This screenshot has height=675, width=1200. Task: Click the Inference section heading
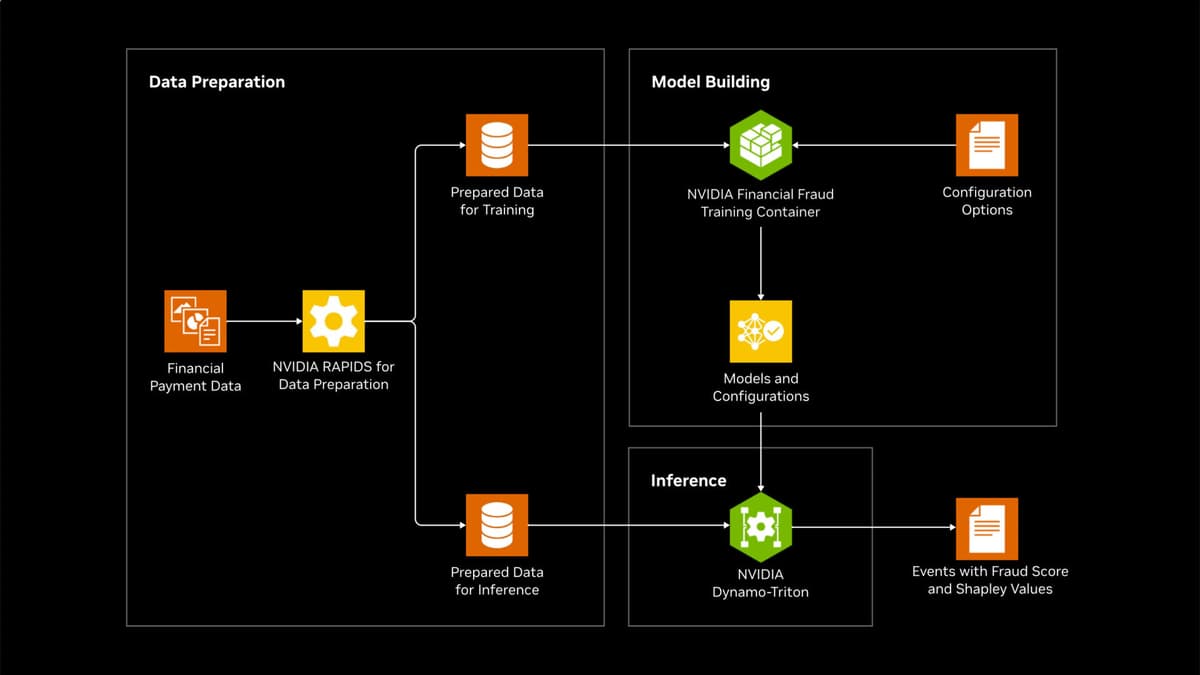tap(688, 481)
